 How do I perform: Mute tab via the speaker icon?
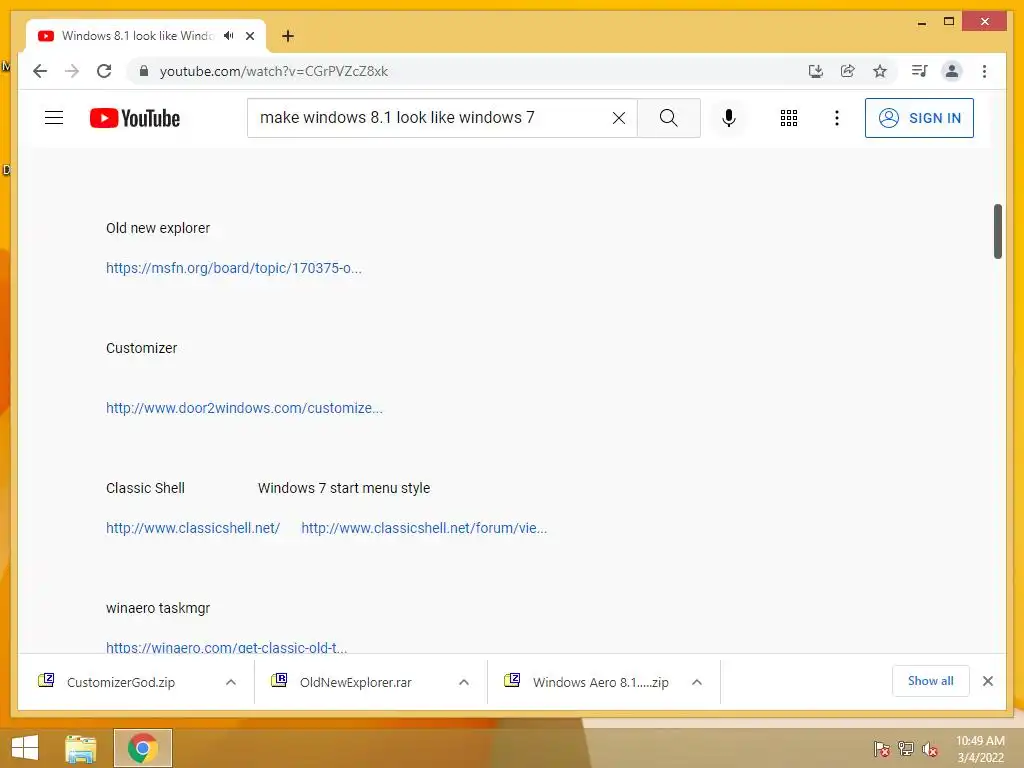point(229,36)
